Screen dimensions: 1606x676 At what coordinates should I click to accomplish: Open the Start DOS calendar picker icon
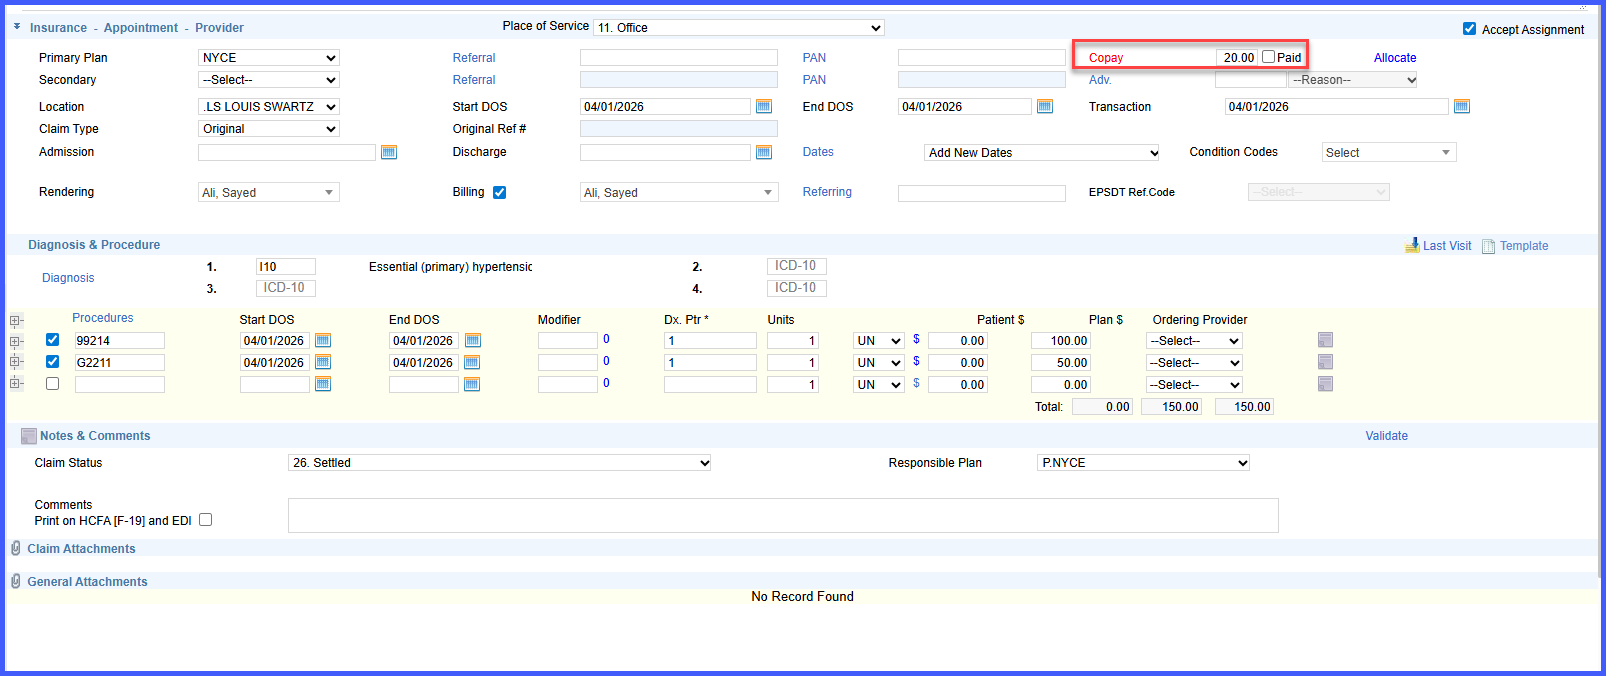pos(764,106)
